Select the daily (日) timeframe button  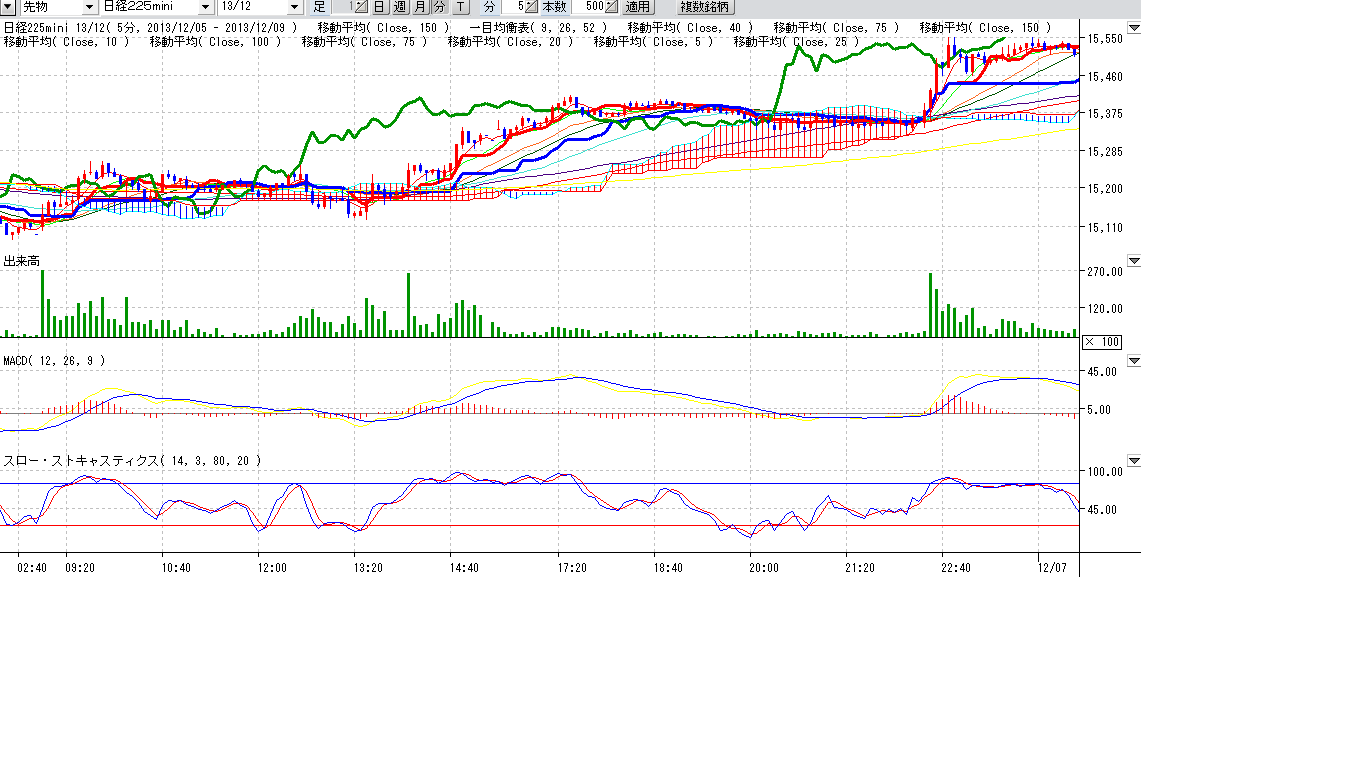pos(380,7)
